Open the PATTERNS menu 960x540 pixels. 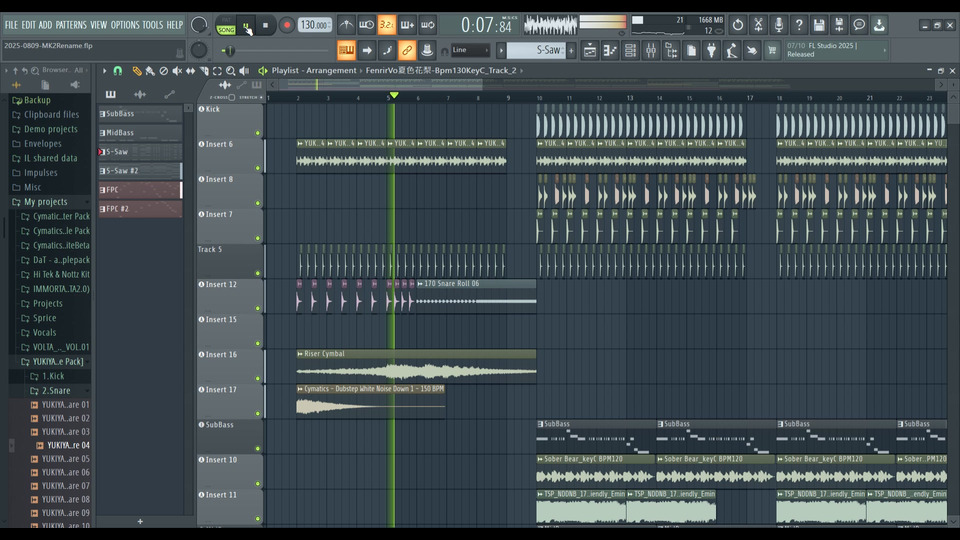point(71,25)
